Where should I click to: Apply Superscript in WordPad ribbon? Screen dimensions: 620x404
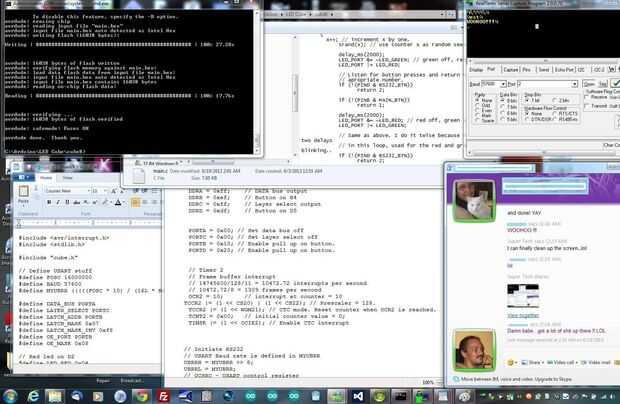95,202
